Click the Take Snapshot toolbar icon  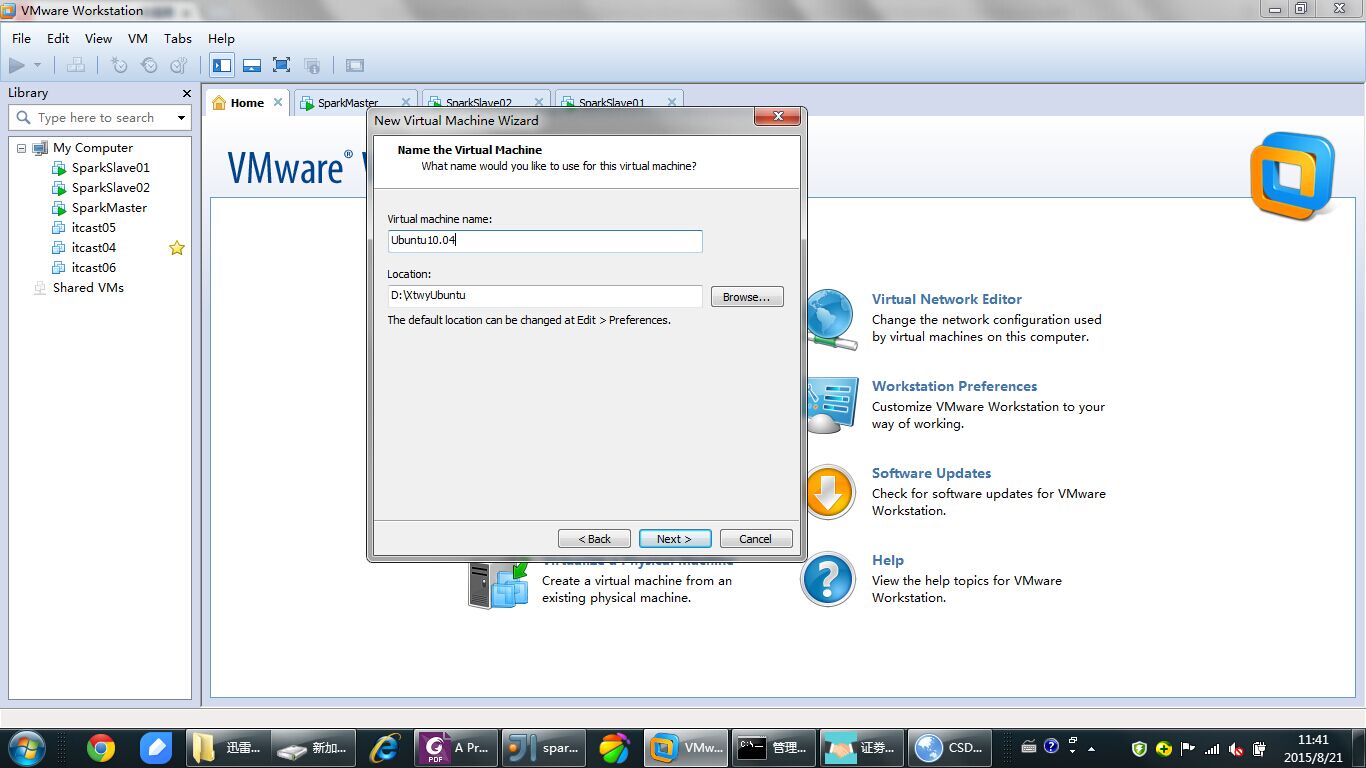(x=119, y=65)
